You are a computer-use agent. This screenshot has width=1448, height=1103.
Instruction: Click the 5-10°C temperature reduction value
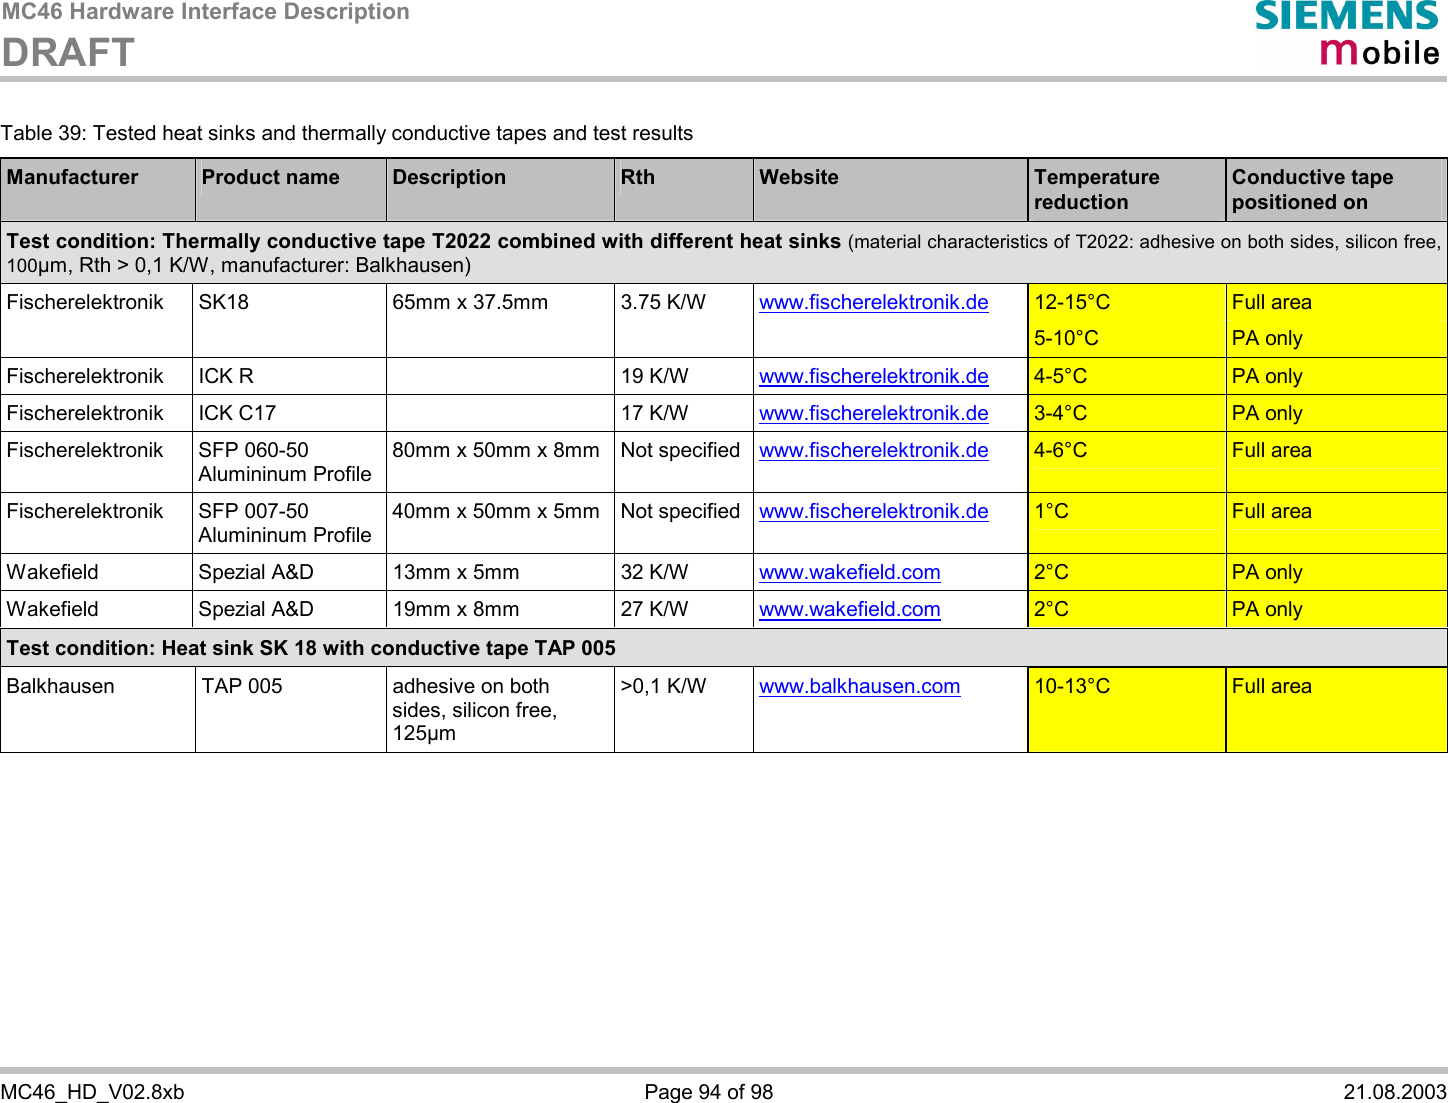(x=1066, y=338)
